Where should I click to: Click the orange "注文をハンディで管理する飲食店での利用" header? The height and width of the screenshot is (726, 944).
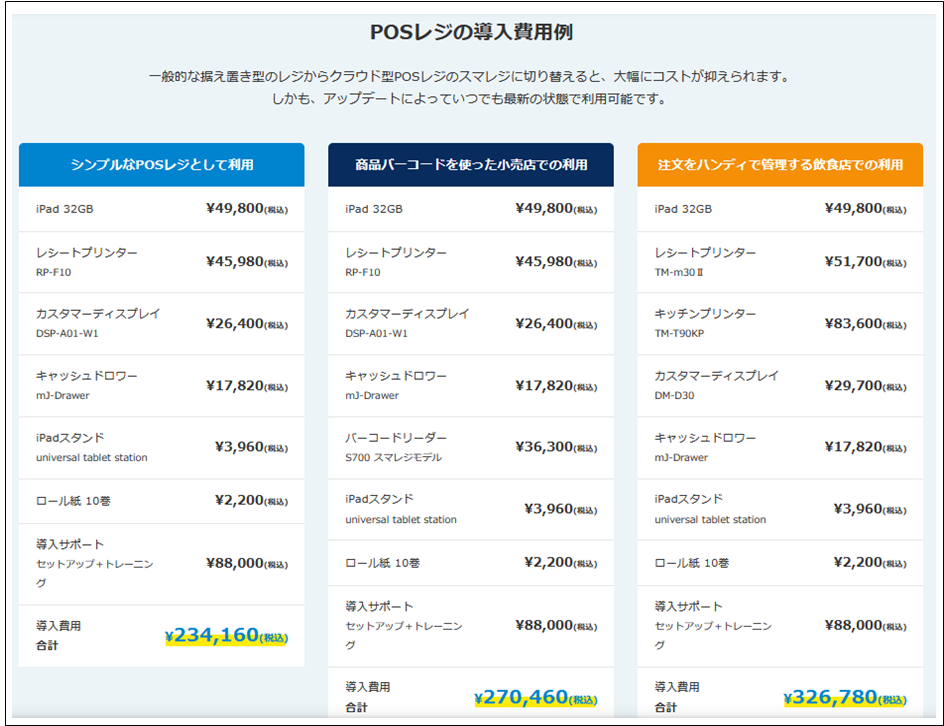click(781, 165)
